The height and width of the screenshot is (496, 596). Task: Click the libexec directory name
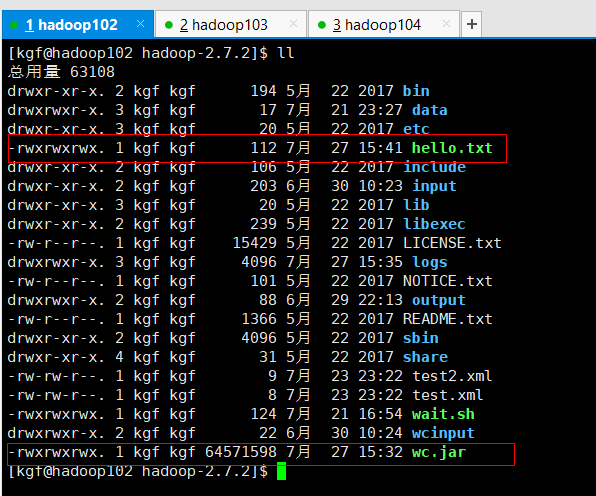434,224
